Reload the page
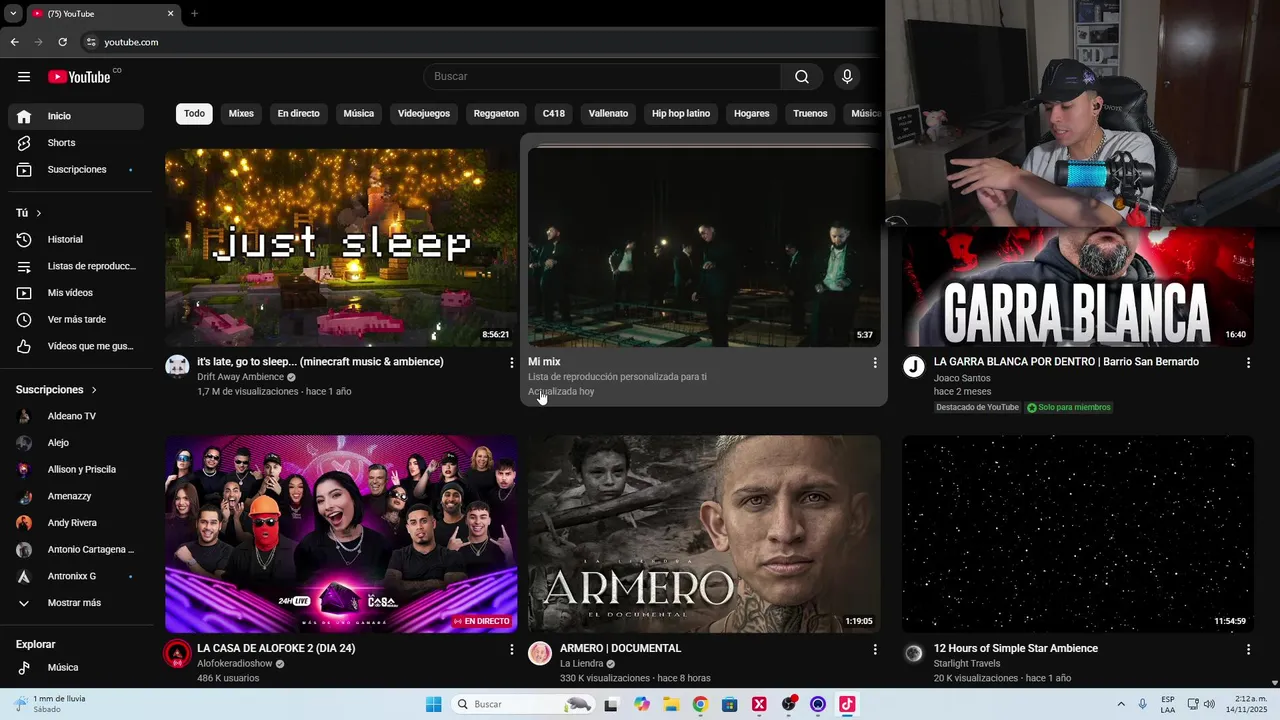The image size is (1280, 720). (x=62, y=42)
